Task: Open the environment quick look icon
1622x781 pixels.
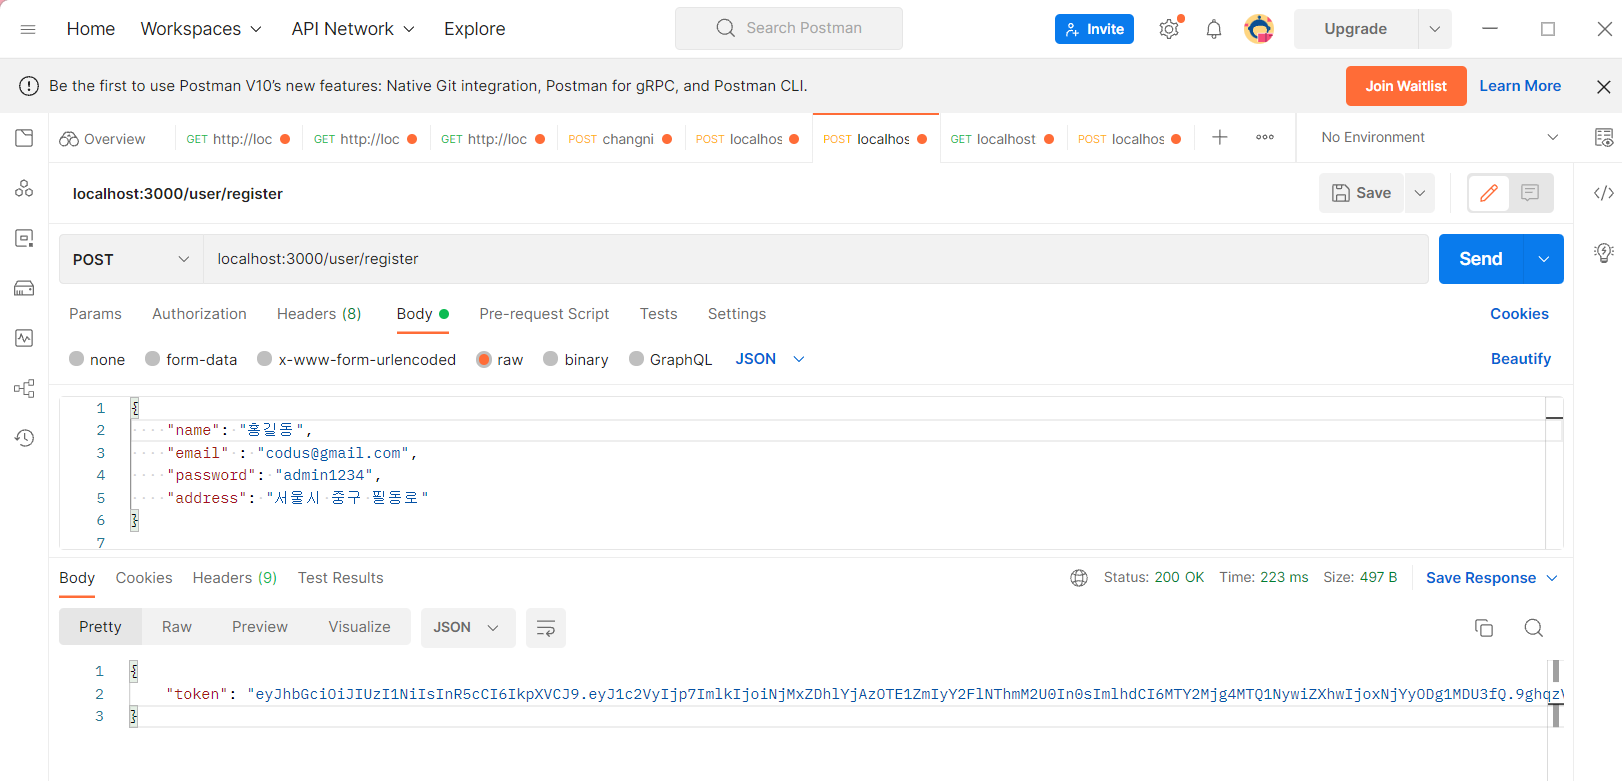Action: click(x=1604, y=138)
